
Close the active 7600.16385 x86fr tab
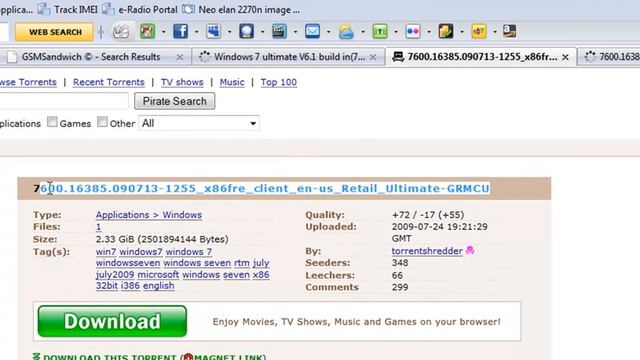[565, 57]
